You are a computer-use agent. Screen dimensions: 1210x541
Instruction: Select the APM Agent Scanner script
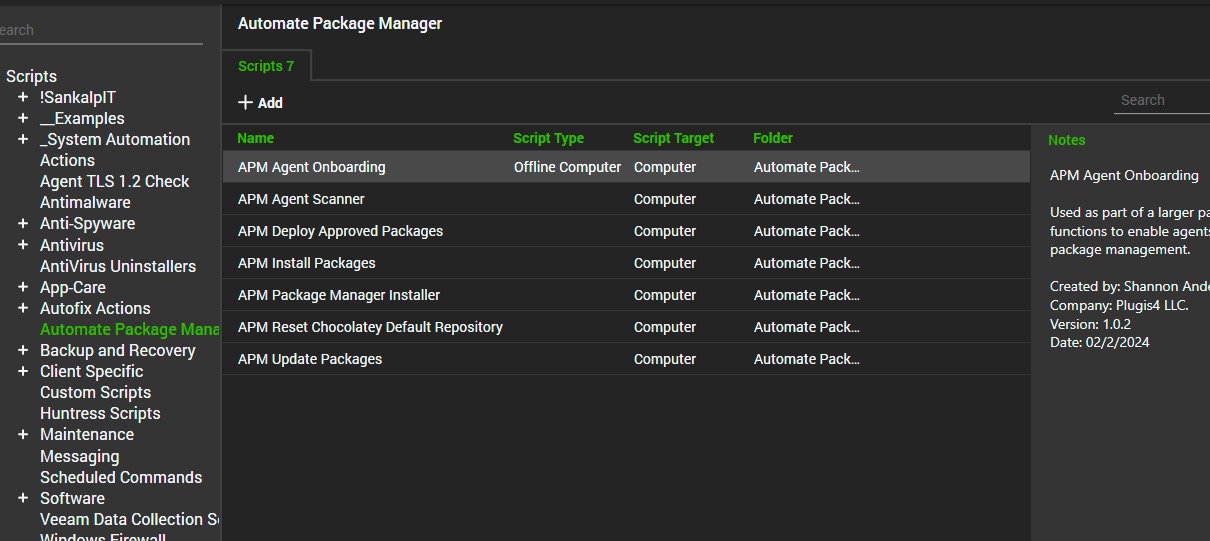point(626,199)
